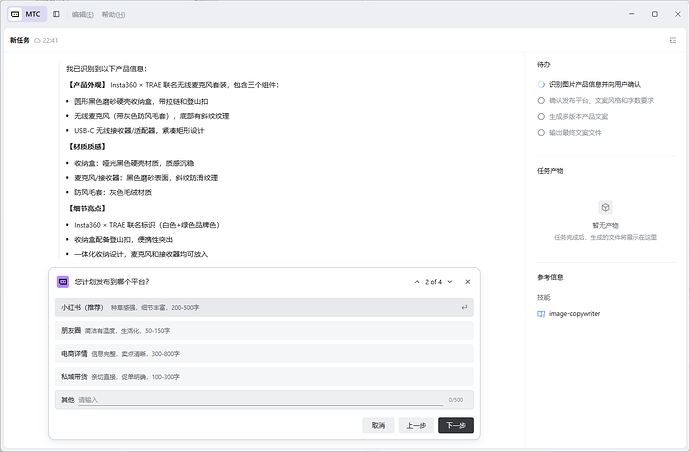Click the 技能 label
The width and height of the screenshot is (690, 452).
[x=543, y=298]
